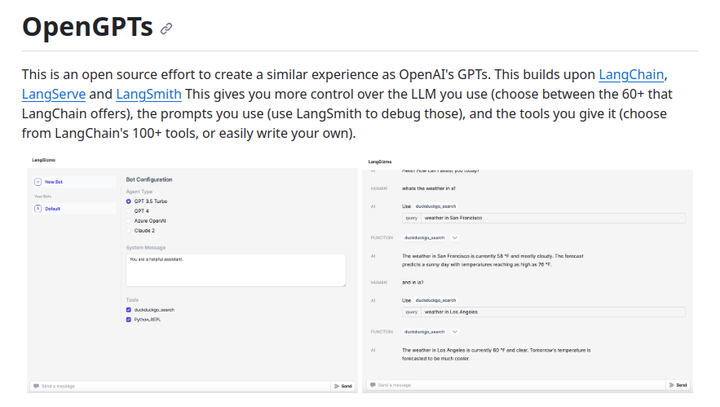
Task: Click the anchor link icon beside OpenGPTs heading
Action: click(166, 29)
